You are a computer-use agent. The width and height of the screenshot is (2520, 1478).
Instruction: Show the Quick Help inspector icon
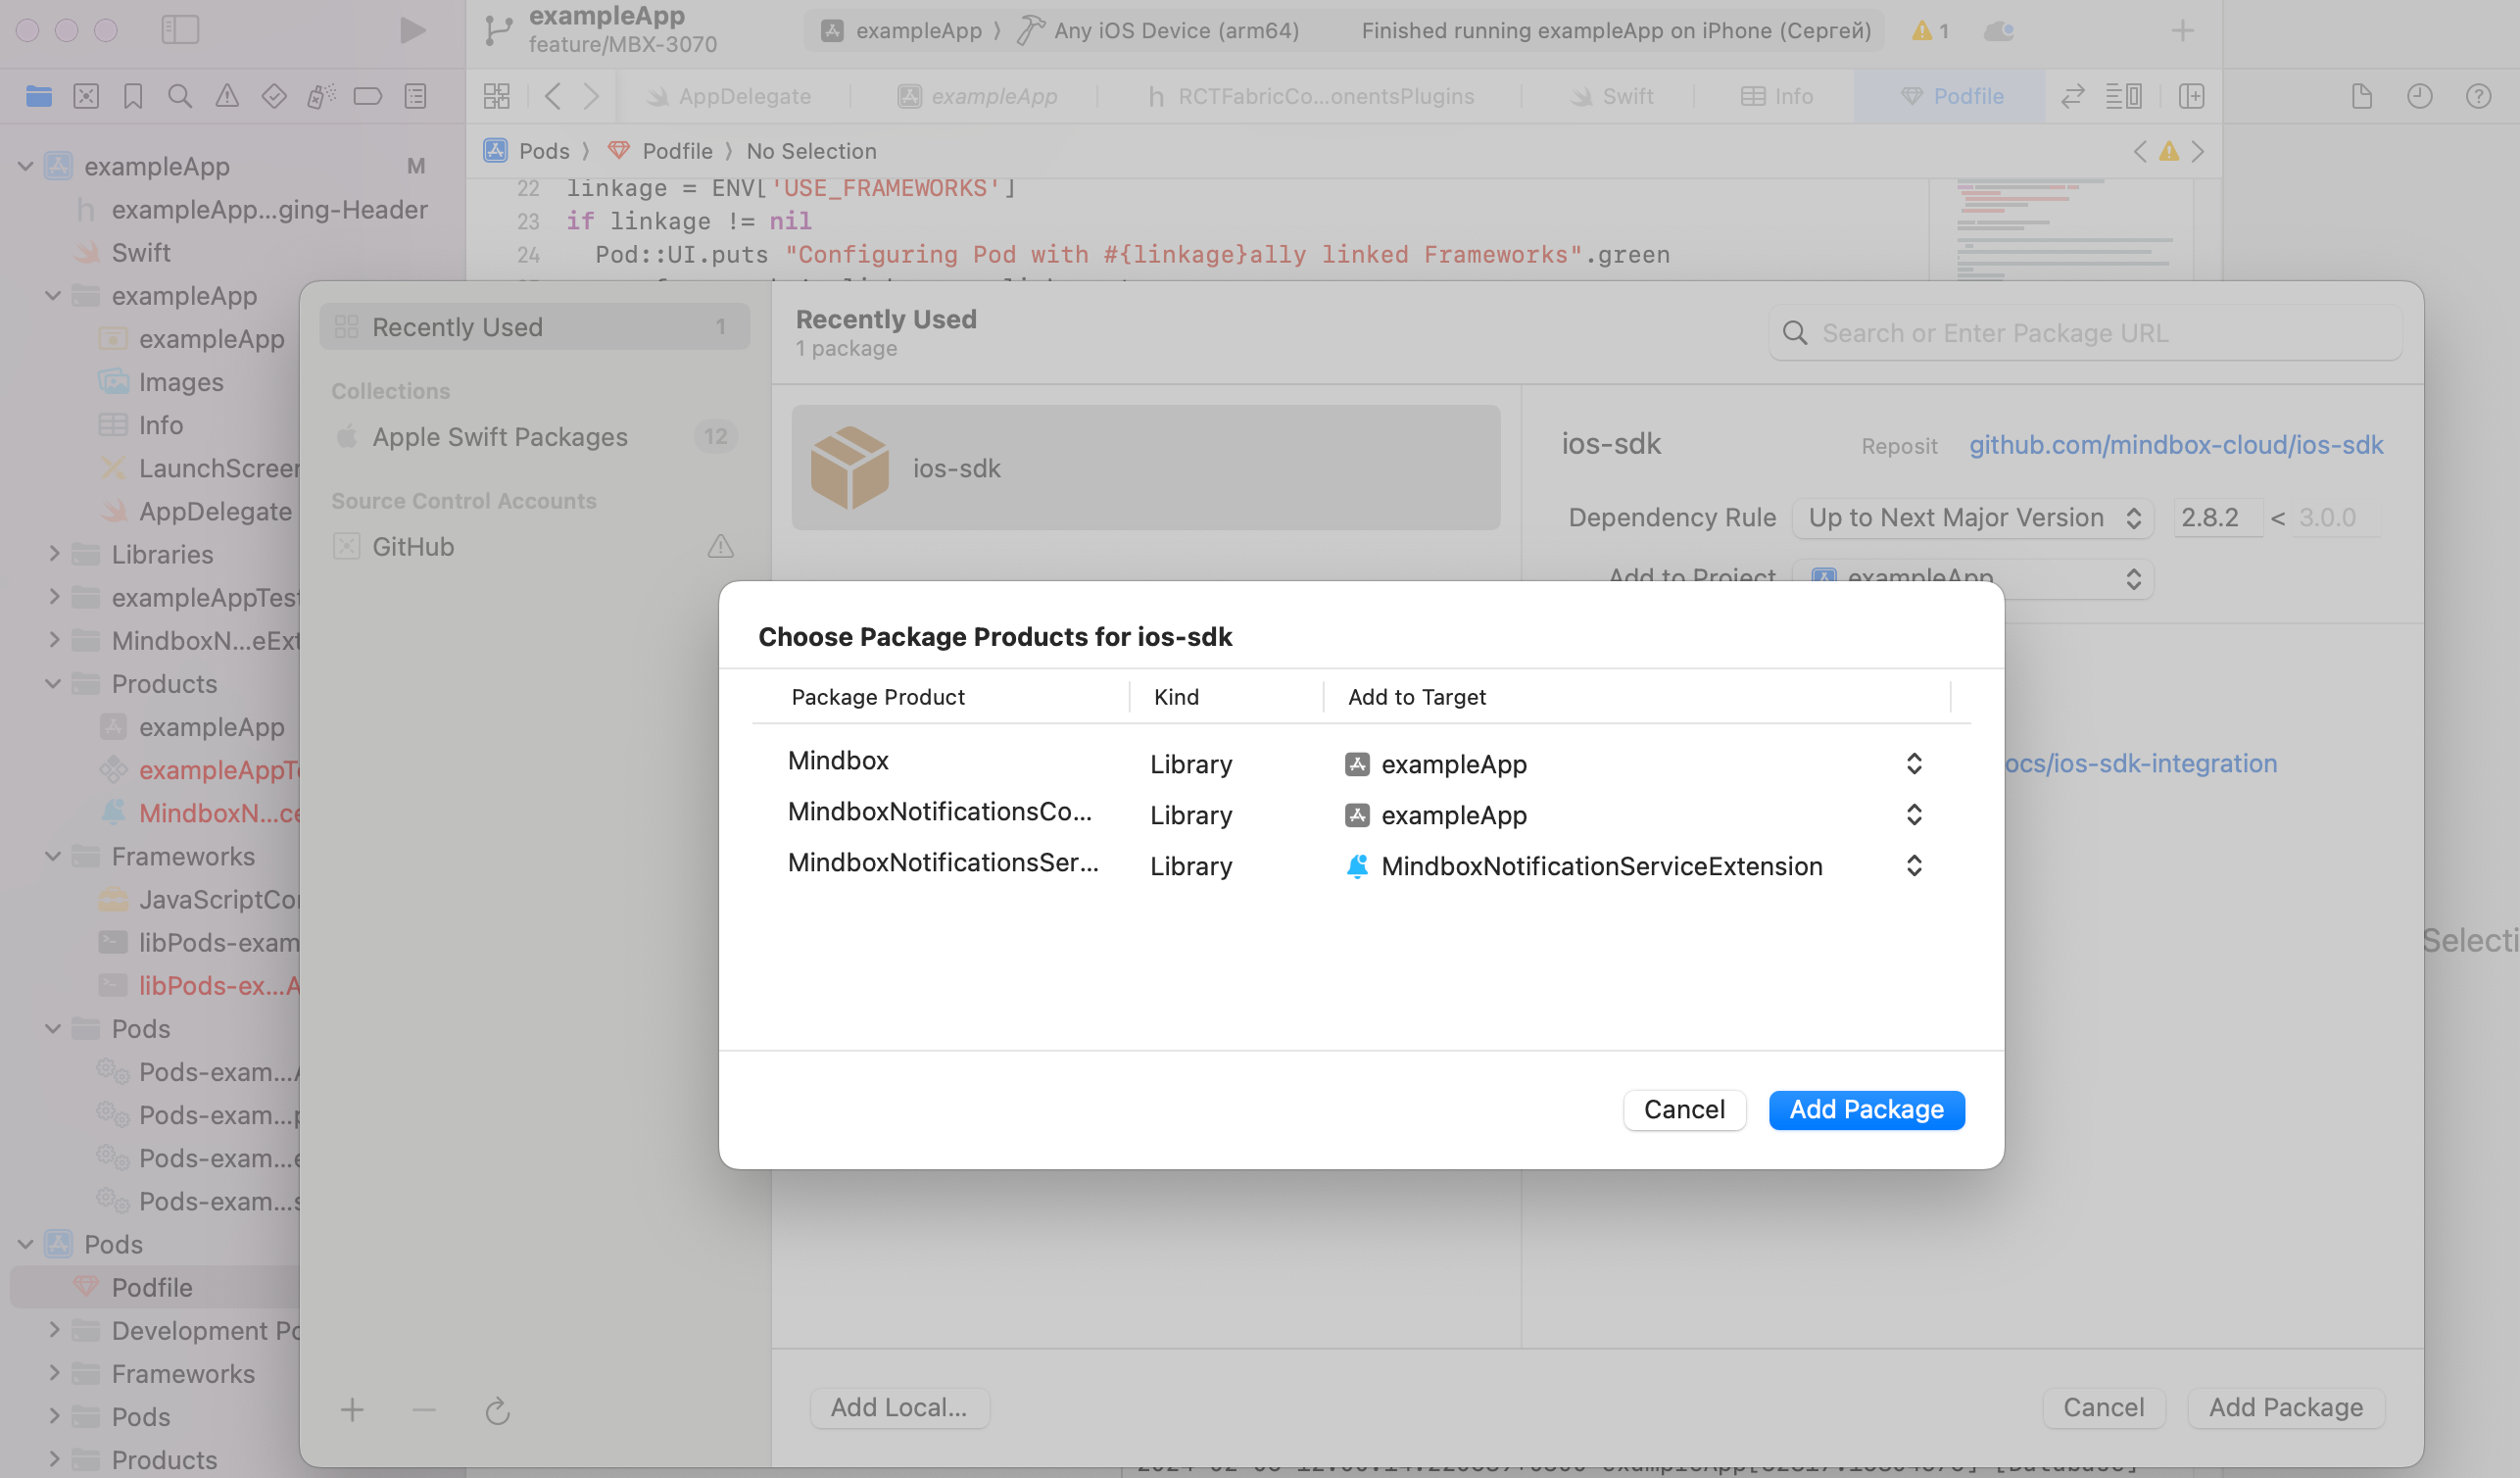2478,96
